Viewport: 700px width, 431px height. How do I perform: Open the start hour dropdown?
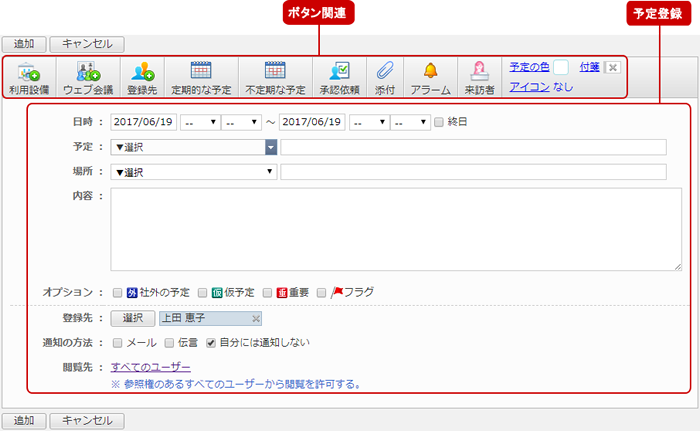(x=200, y=122)
